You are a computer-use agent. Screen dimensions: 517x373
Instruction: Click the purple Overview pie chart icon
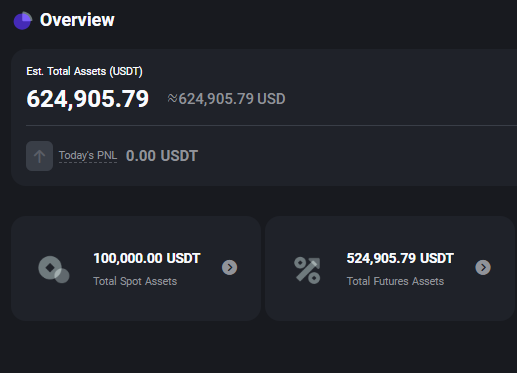(x=23, y=20)
